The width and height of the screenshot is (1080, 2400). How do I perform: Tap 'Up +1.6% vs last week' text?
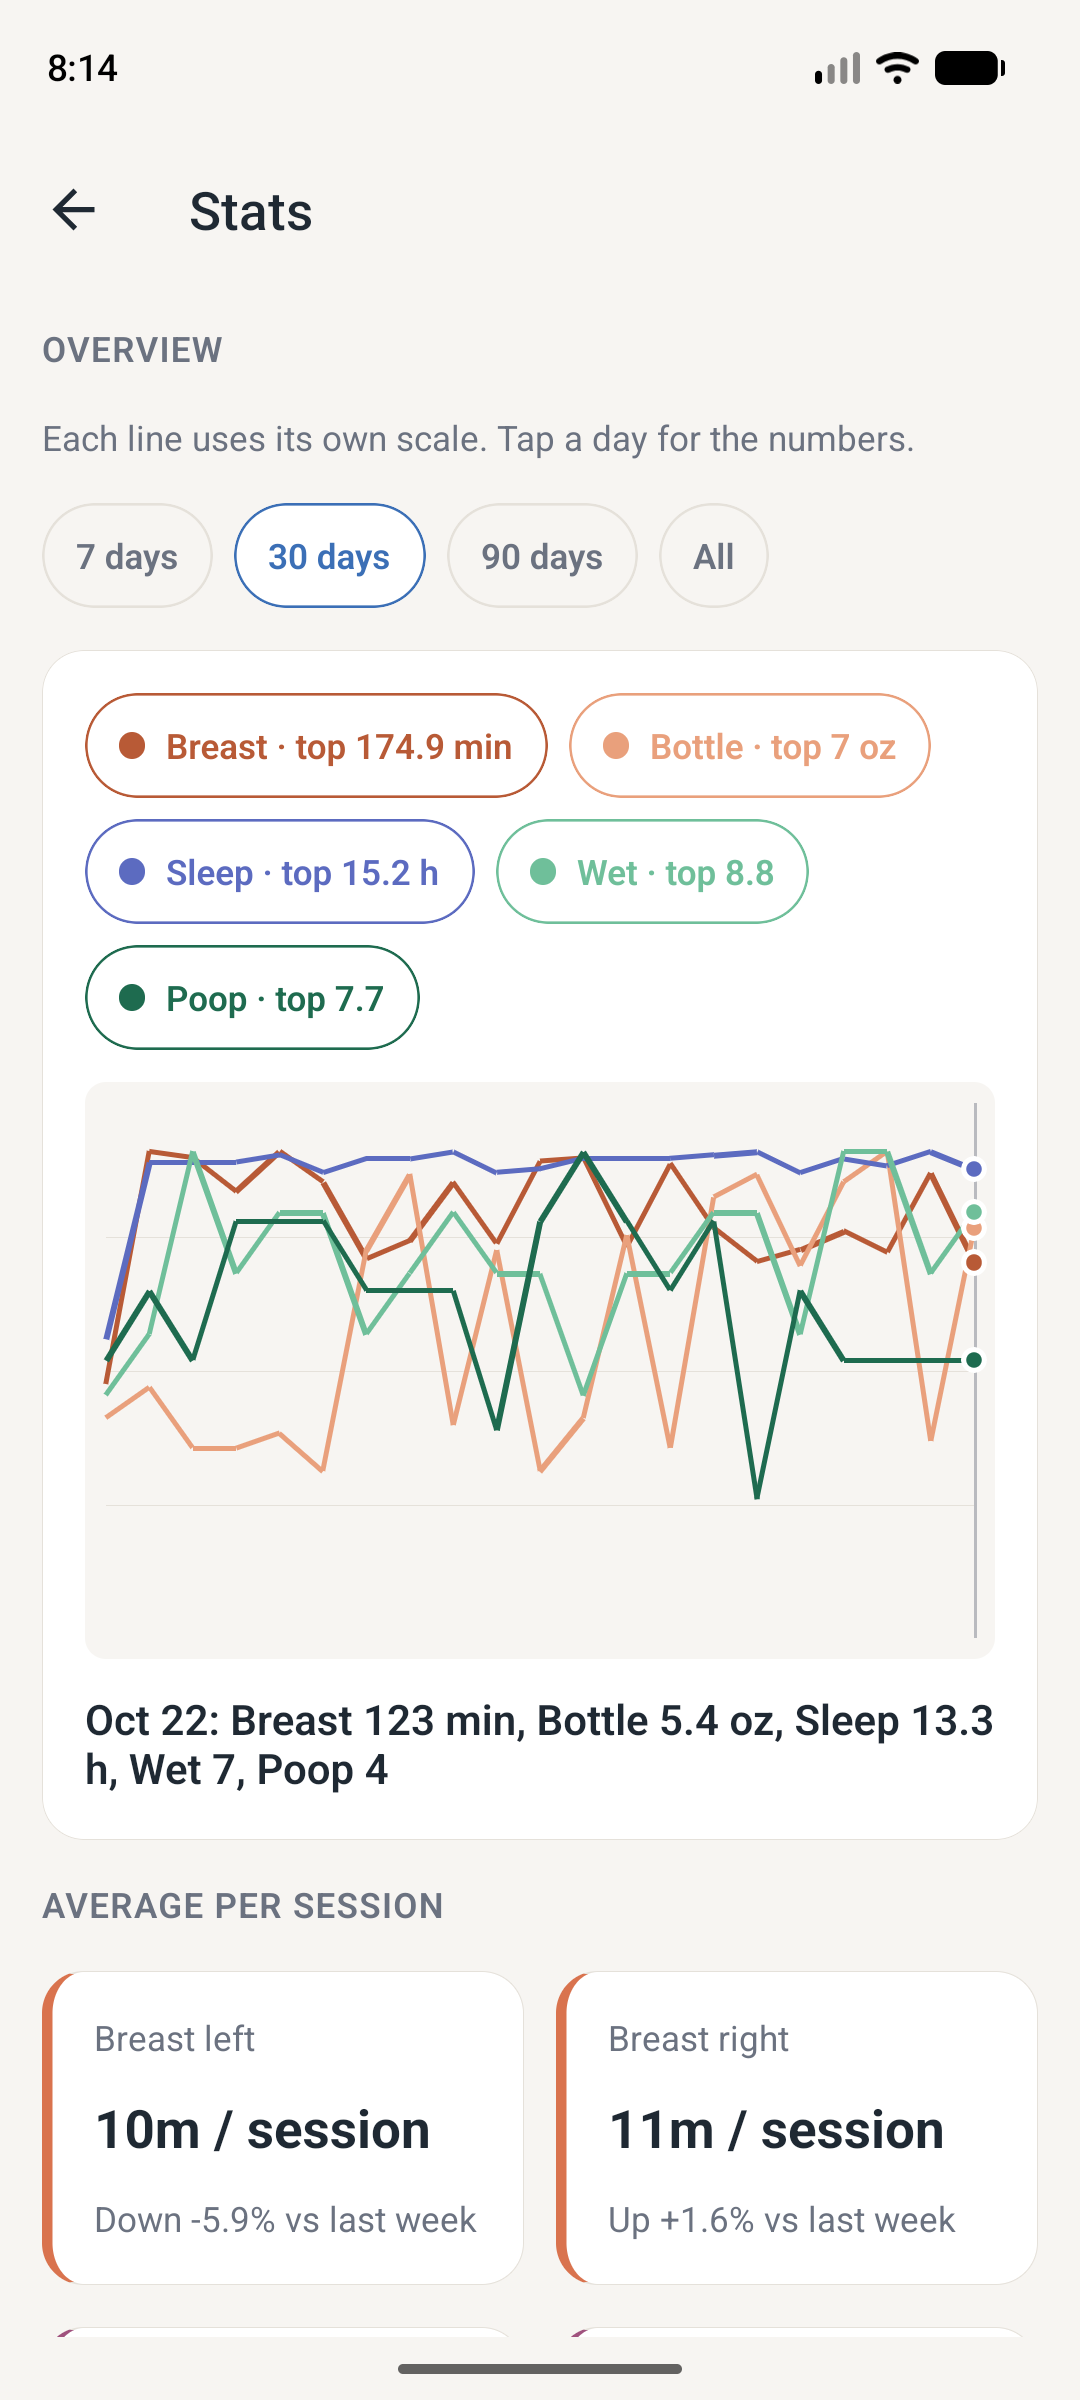click(x=782, y=2220)
